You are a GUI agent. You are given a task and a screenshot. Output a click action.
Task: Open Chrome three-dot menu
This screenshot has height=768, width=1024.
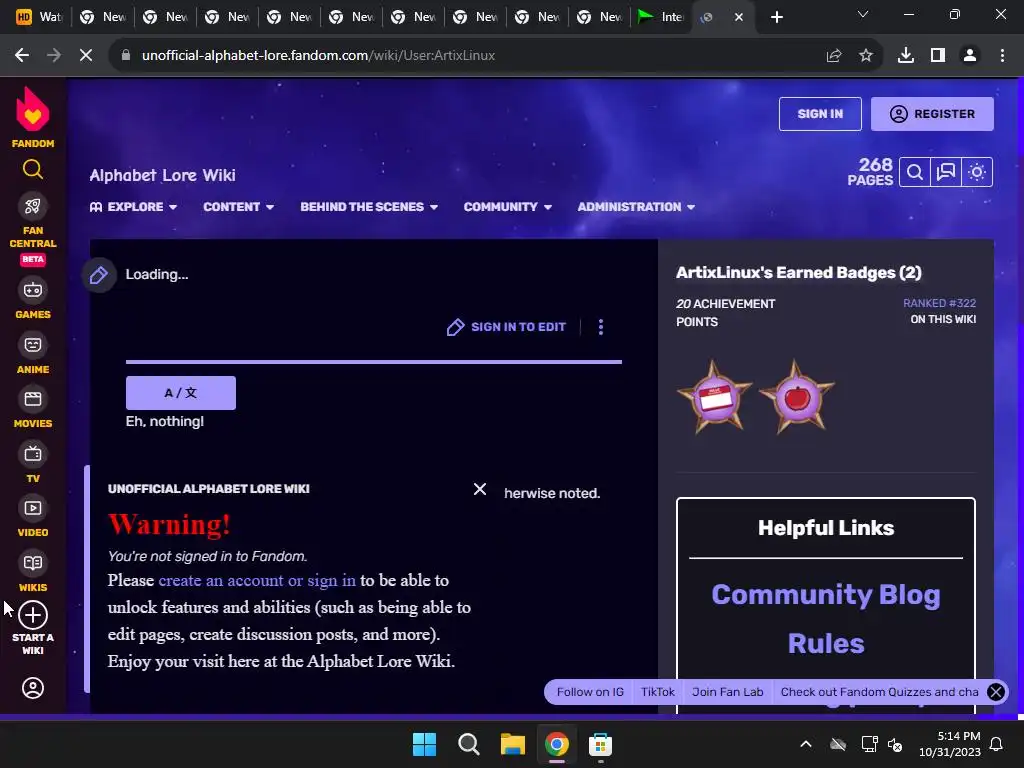click(x=1002, y=56)
